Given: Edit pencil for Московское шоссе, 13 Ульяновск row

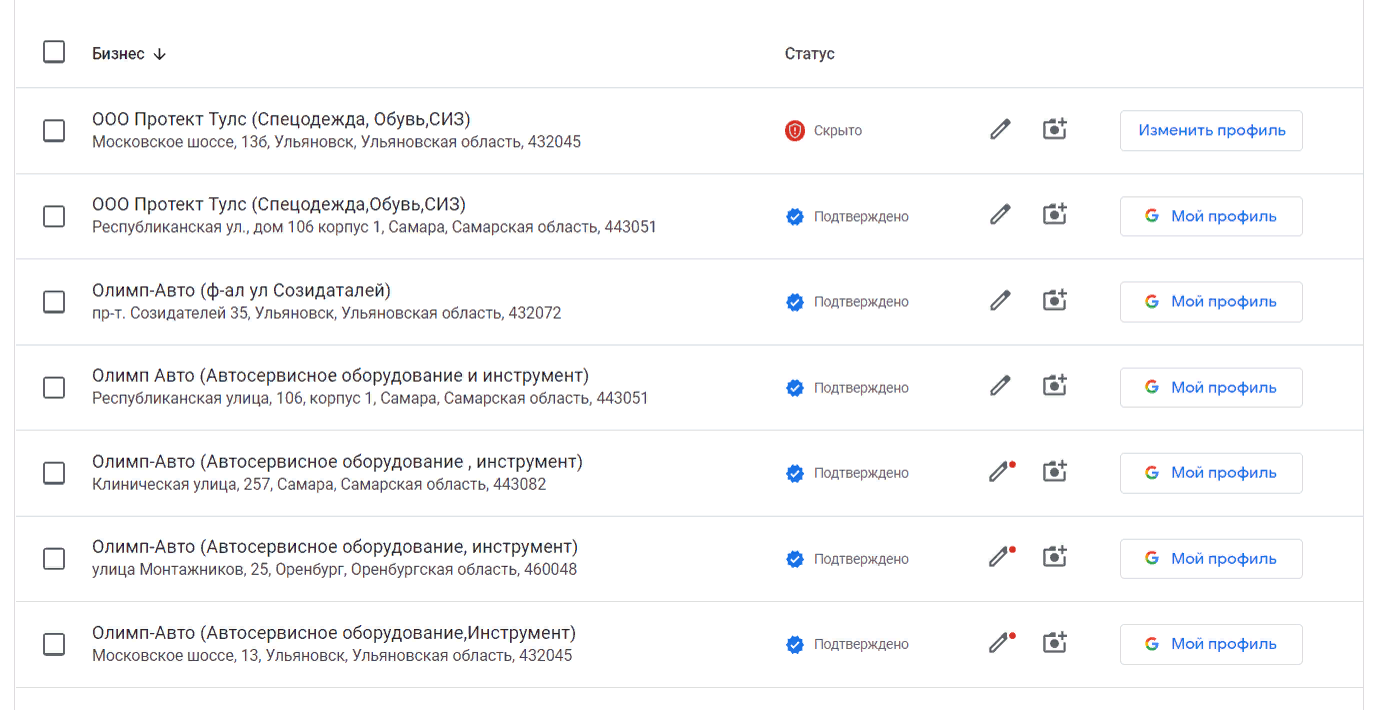Looking at the screenshot, I should pos(1000,644).
